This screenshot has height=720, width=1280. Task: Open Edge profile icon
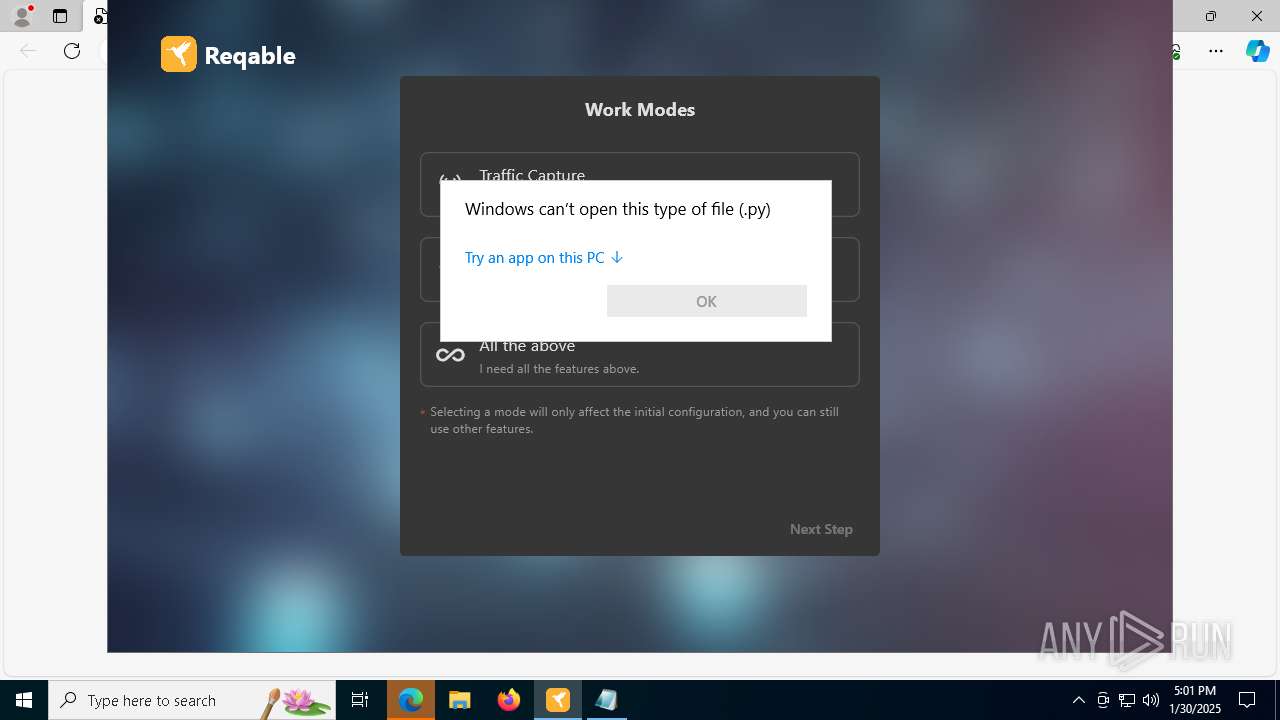[x=21, y=16]
